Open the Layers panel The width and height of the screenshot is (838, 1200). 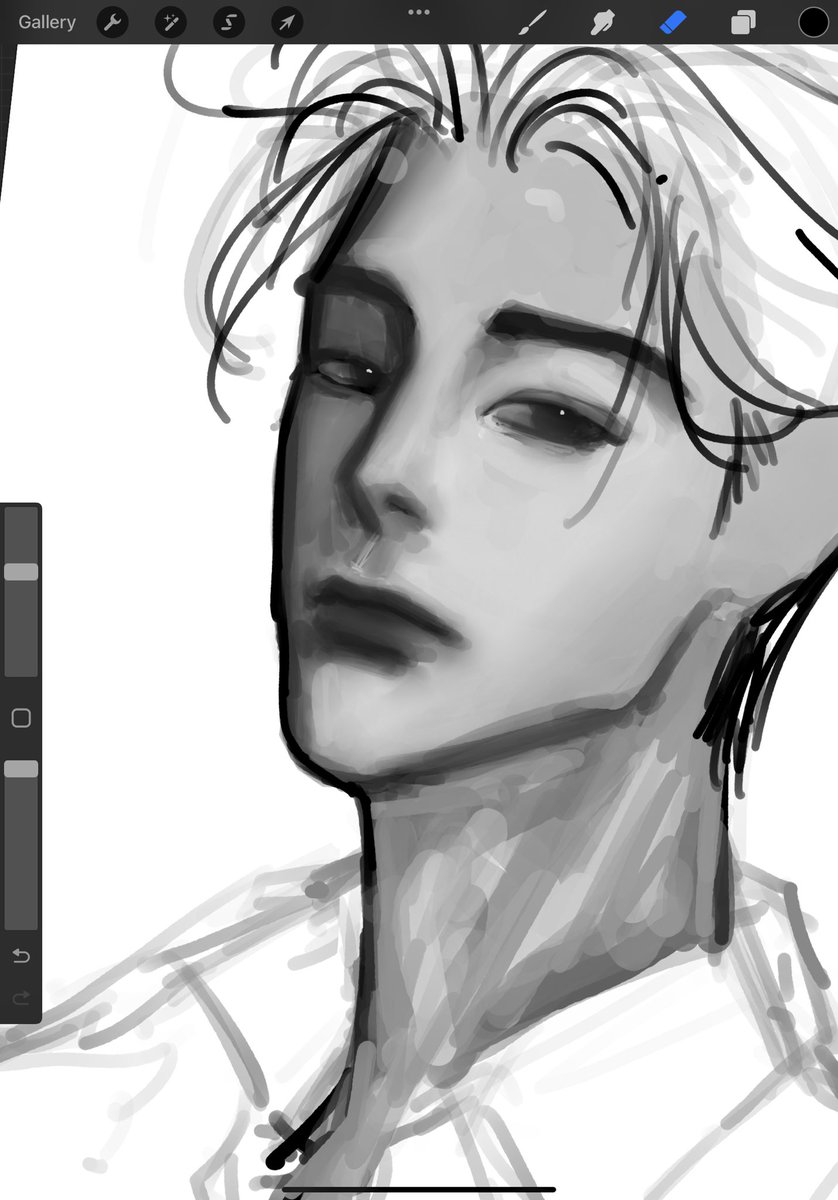click(x=743, y=22)
